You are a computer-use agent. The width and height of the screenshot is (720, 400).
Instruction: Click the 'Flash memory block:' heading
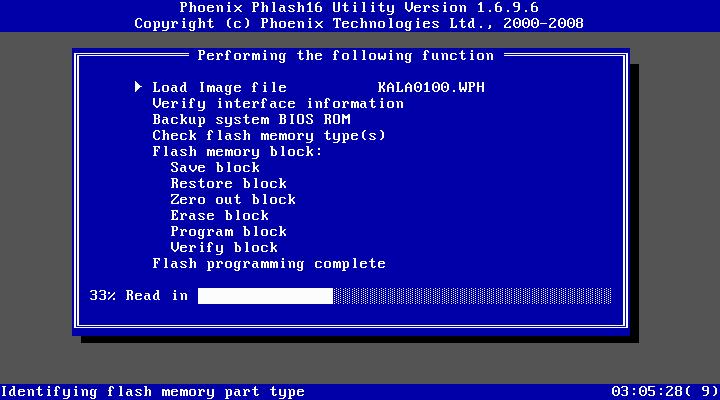point(237,152)
